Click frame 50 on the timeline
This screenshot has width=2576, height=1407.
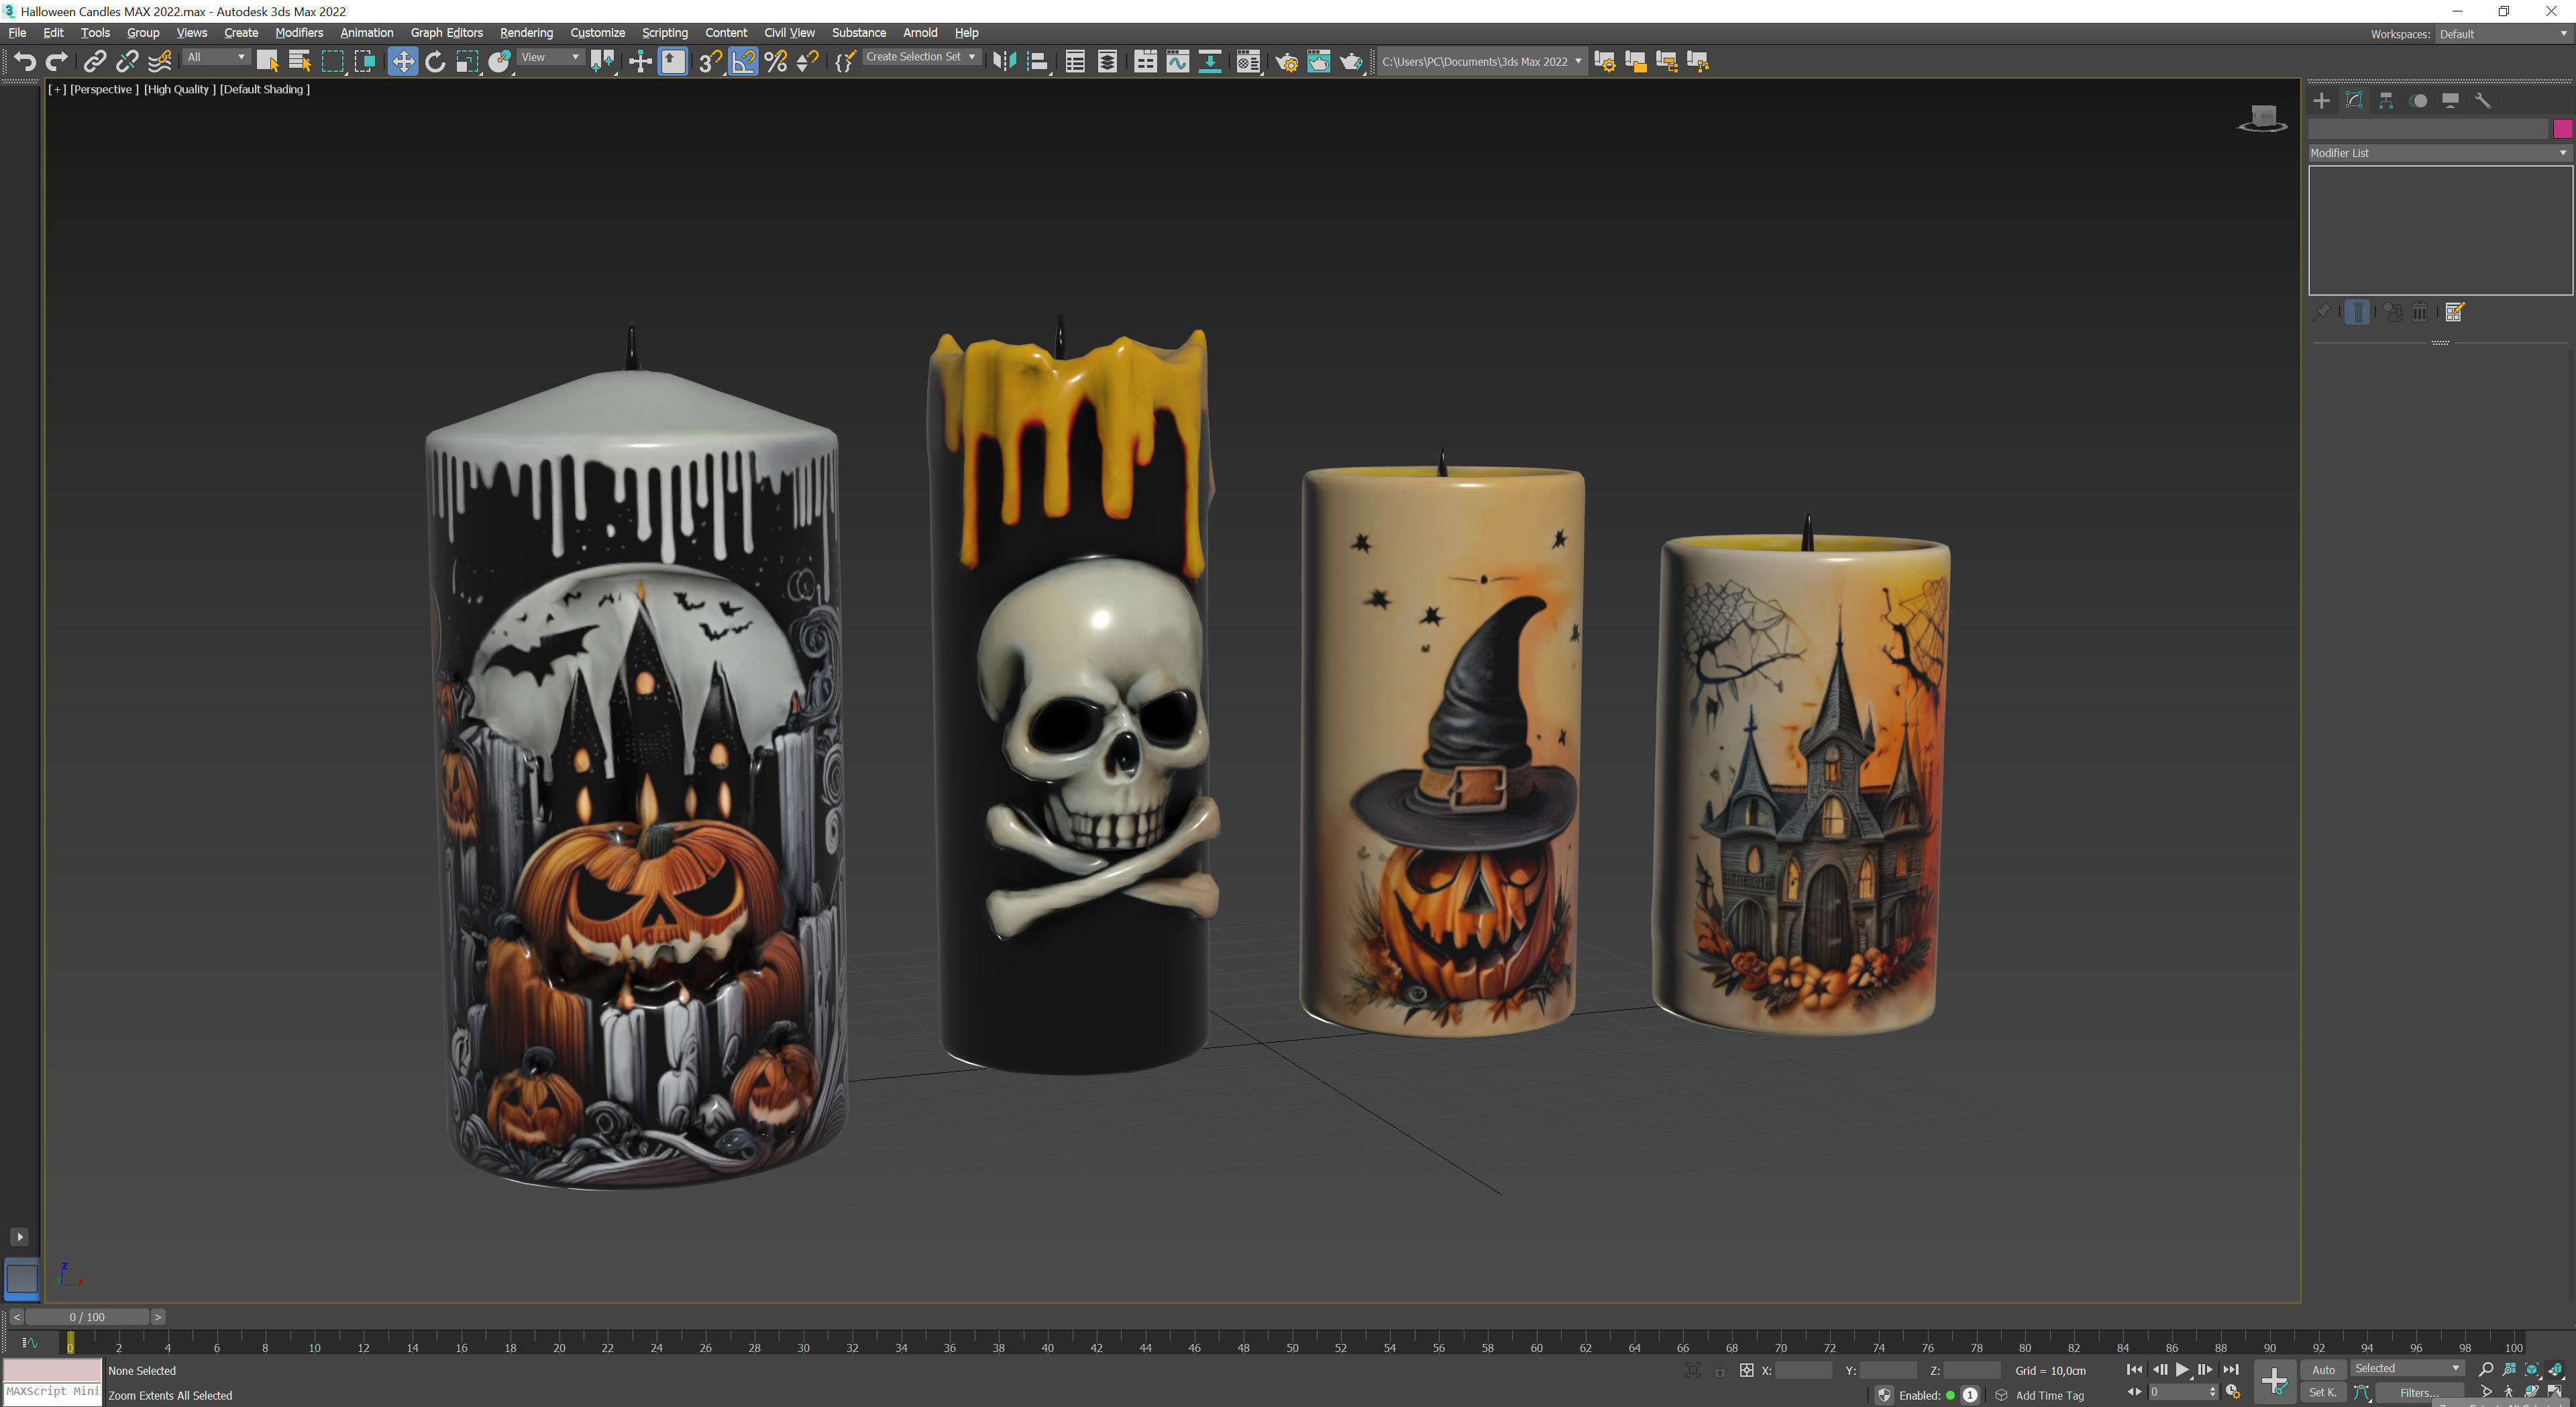click(1292, 1347)
